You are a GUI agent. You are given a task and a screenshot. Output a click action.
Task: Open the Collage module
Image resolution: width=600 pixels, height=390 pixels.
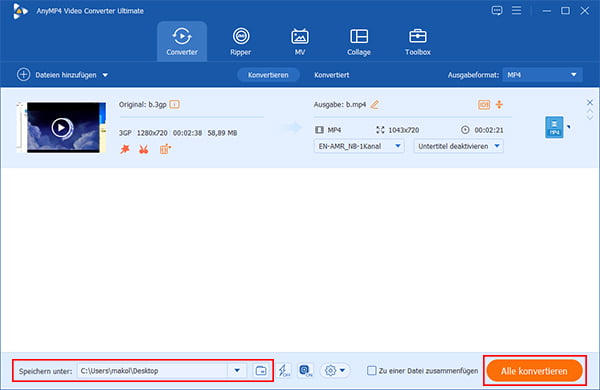click(x=359, y=42)
